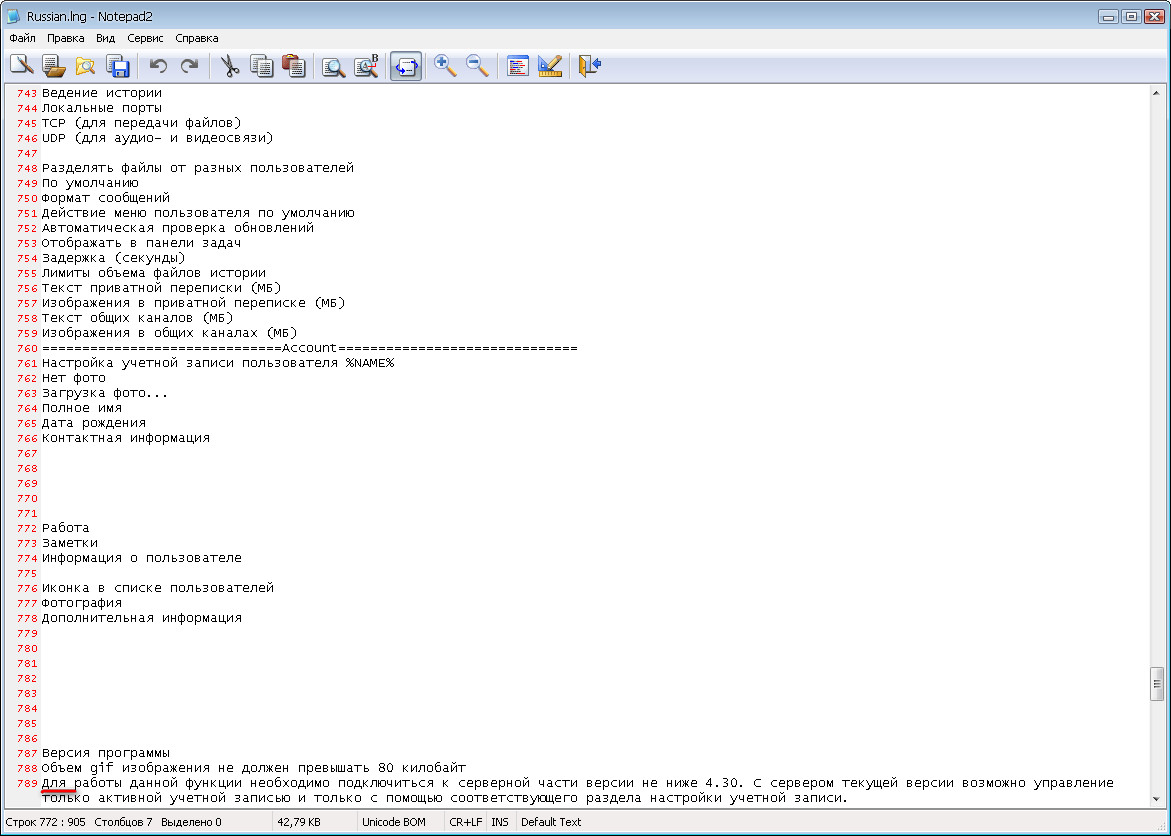Click the vertical scrollbar thumb
Image resolution: width=1171 pixels, height=836 pixels.
(1158, 684)
